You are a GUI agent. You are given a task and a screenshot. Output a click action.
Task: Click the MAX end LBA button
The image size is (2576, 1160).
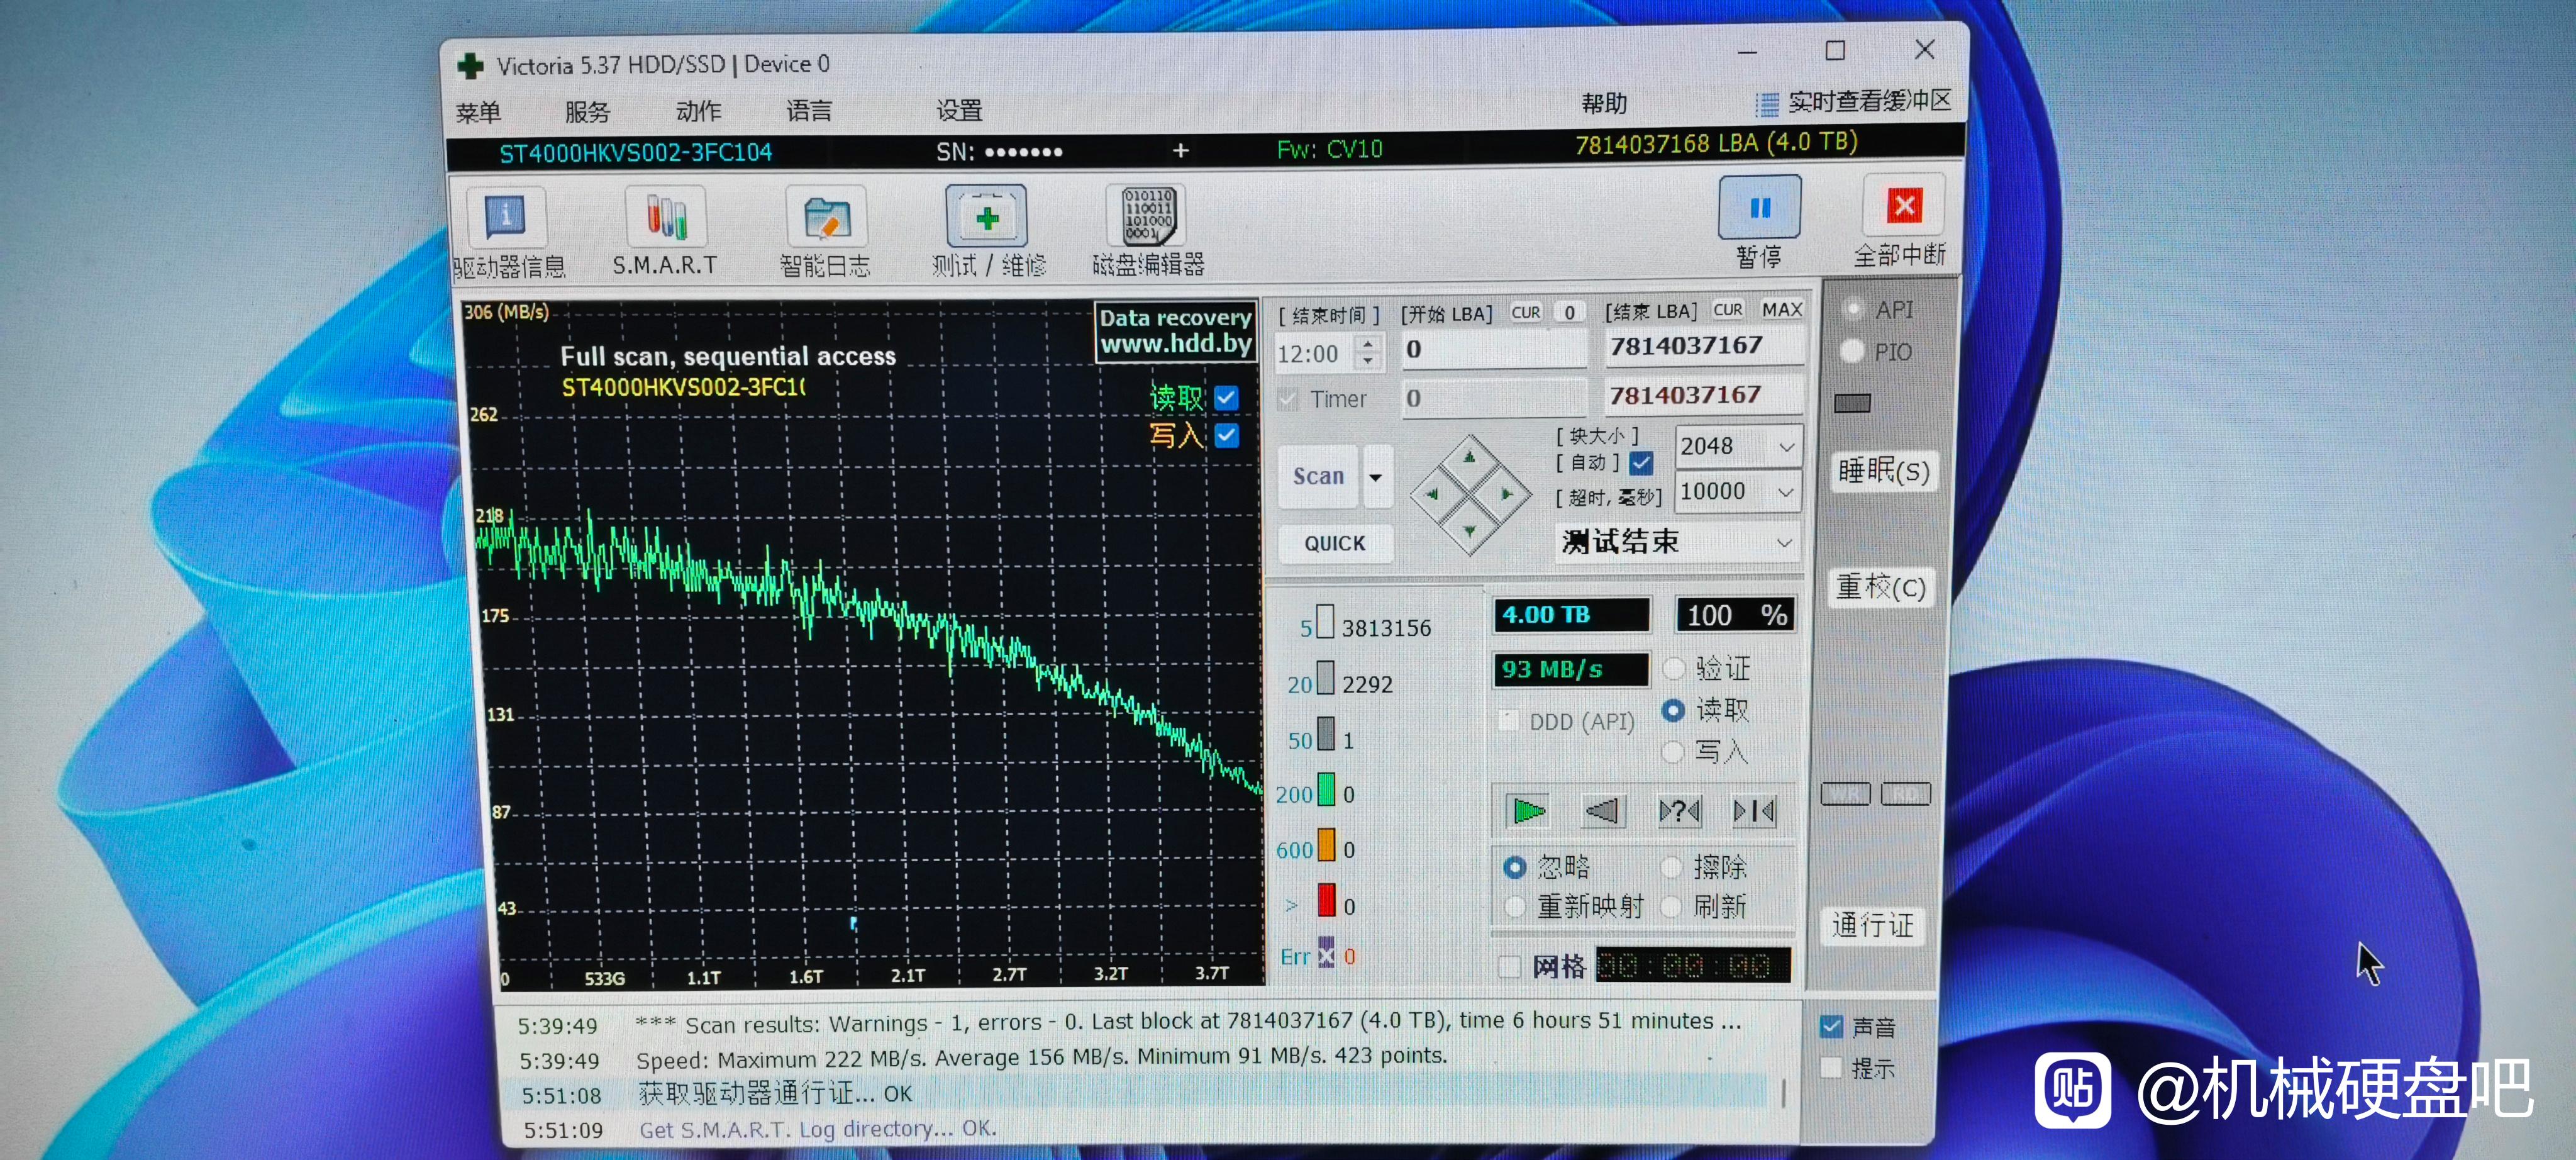click(x=1781, y=310)
